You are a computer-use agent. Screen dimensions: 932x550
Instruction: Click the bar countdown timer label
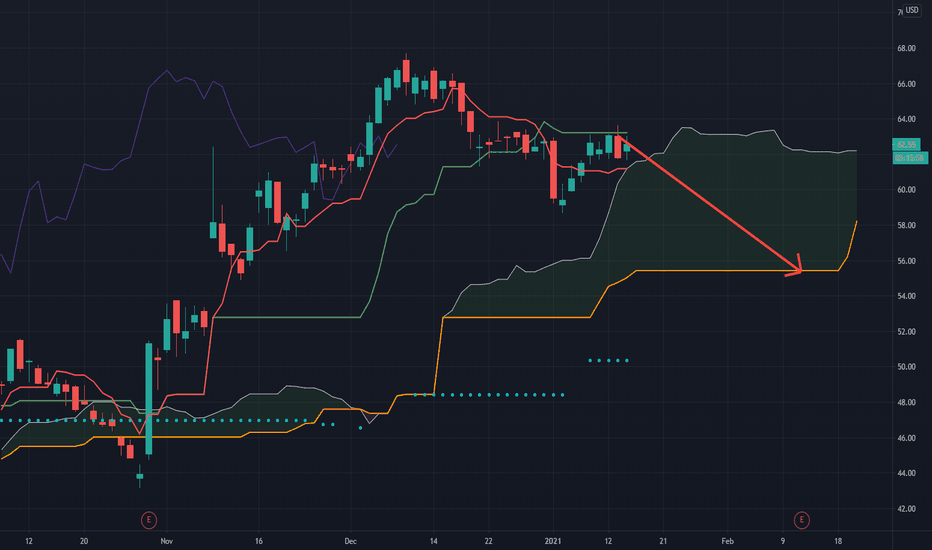(910, 158)
